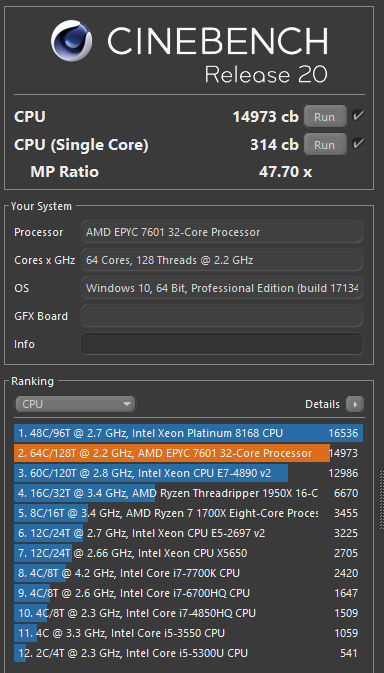Open the CPU ranking dropdown
Screen dimensions: 384x673
75,404
